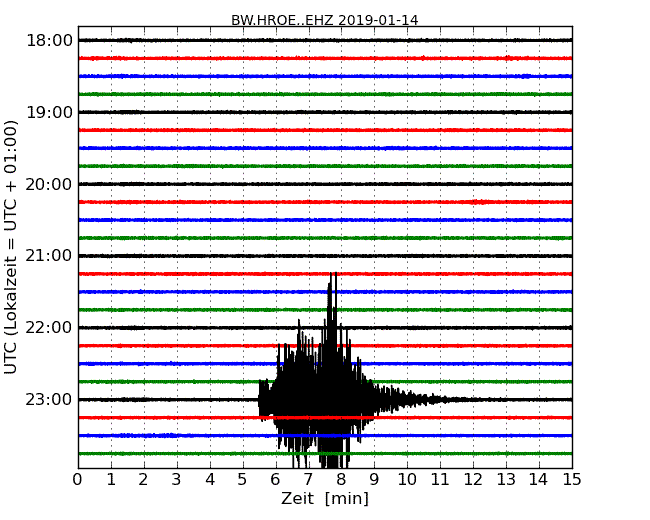Click the y-axis label UTC (Lokalzeit = UTC + 01:00)

(11, 248)
